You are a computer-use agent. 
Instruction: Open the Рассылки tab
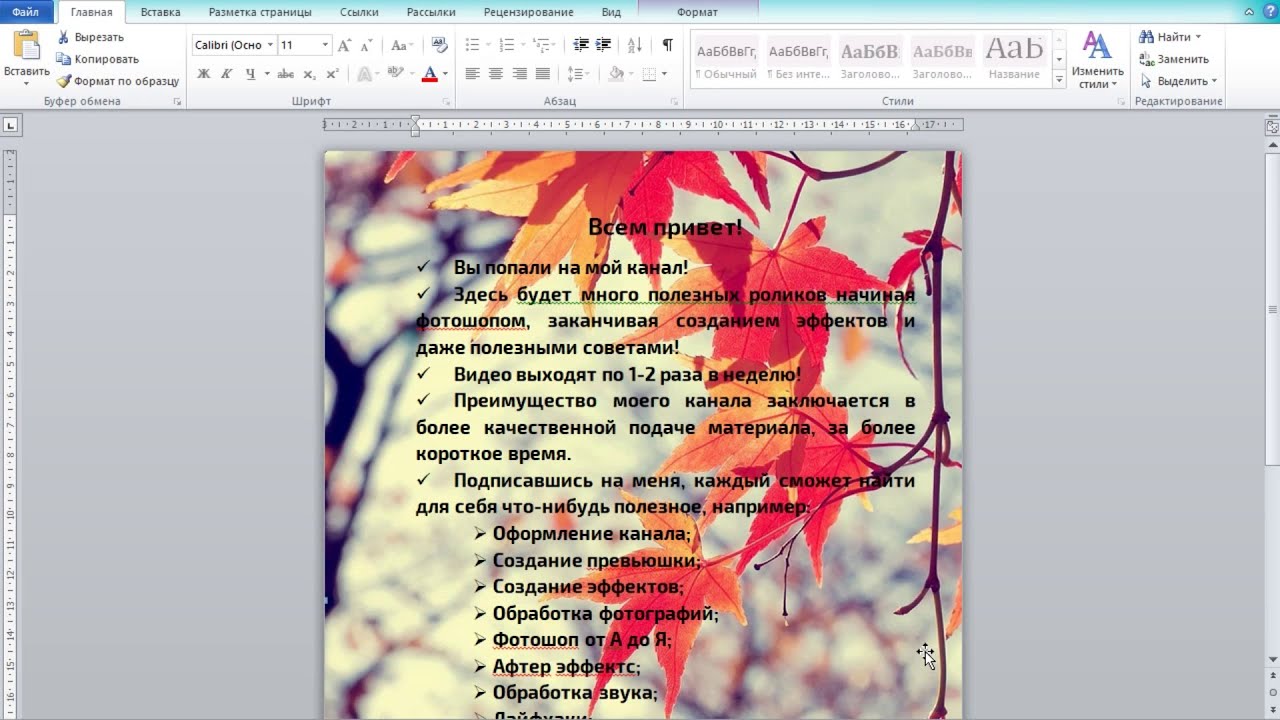click(x=431, y=12)
